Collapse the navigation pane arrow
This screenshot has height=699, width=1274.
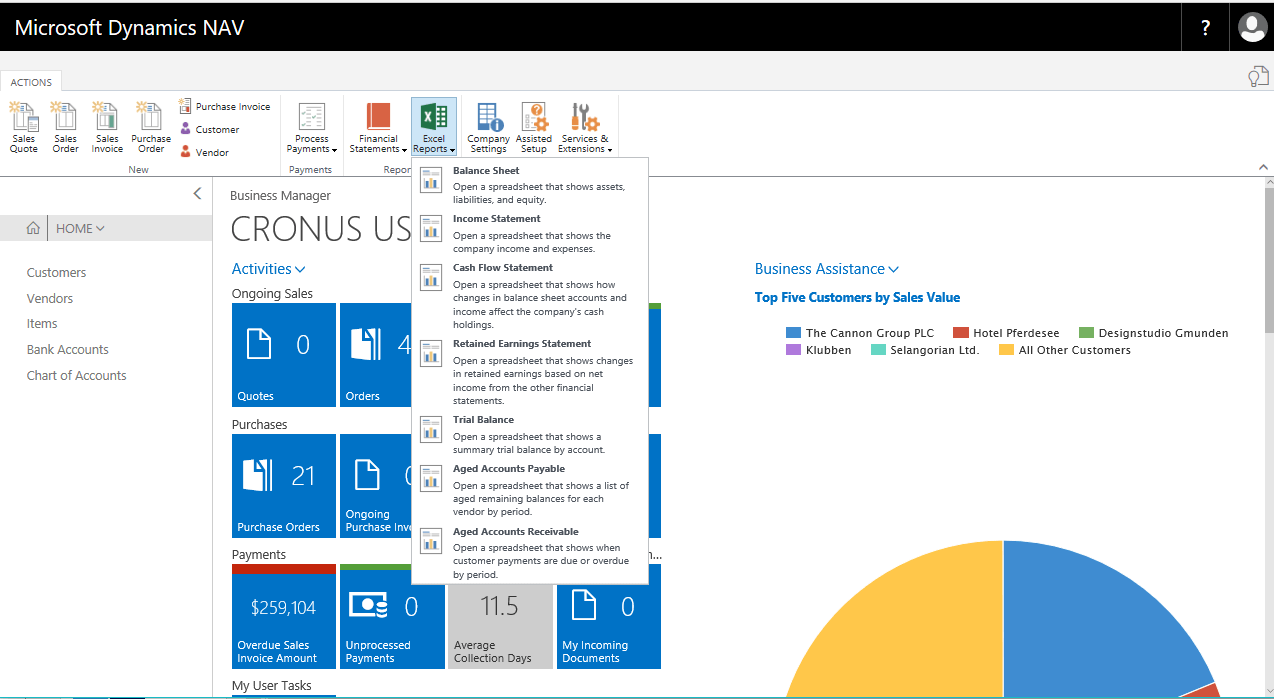197,193
